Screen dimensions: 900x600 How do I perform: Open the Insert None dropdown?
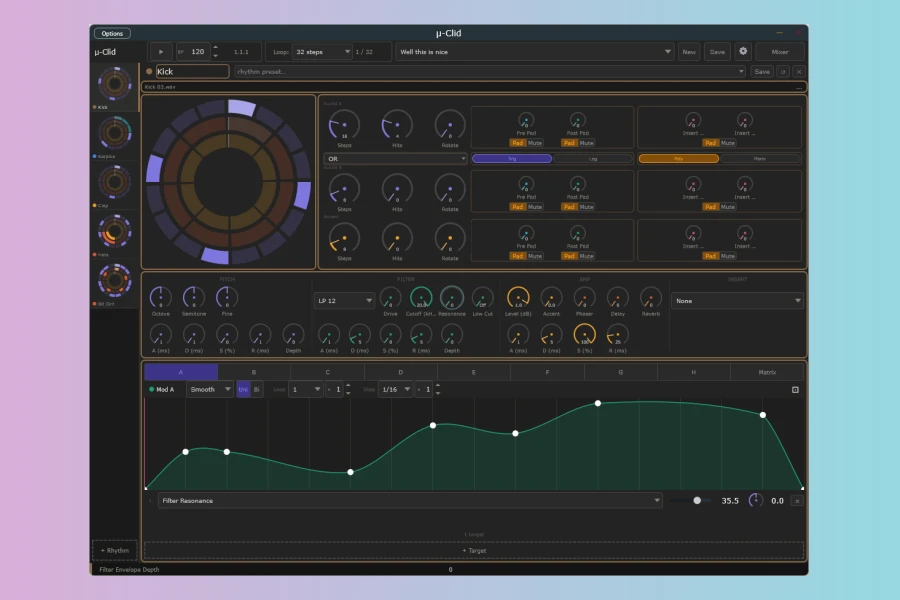tap(737, 301)
